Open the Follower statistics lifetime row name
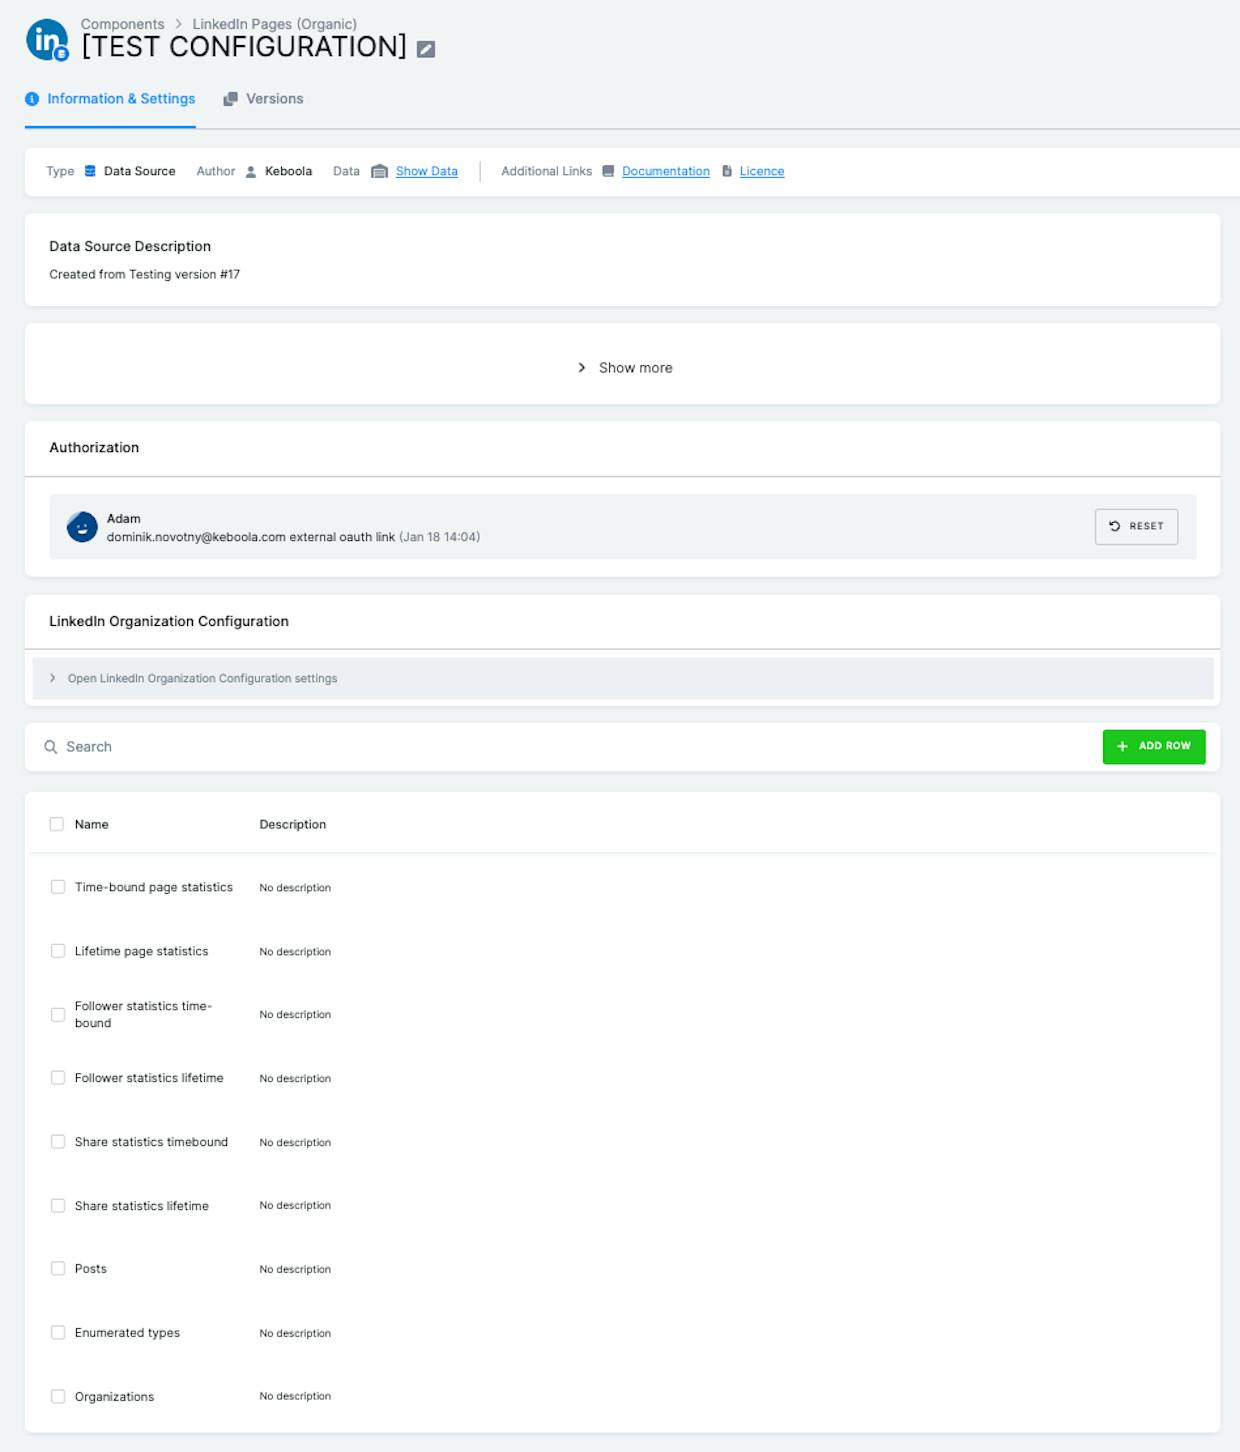The height and width of the screenshot is (1452, 1240). click(x=149, y=1078)
